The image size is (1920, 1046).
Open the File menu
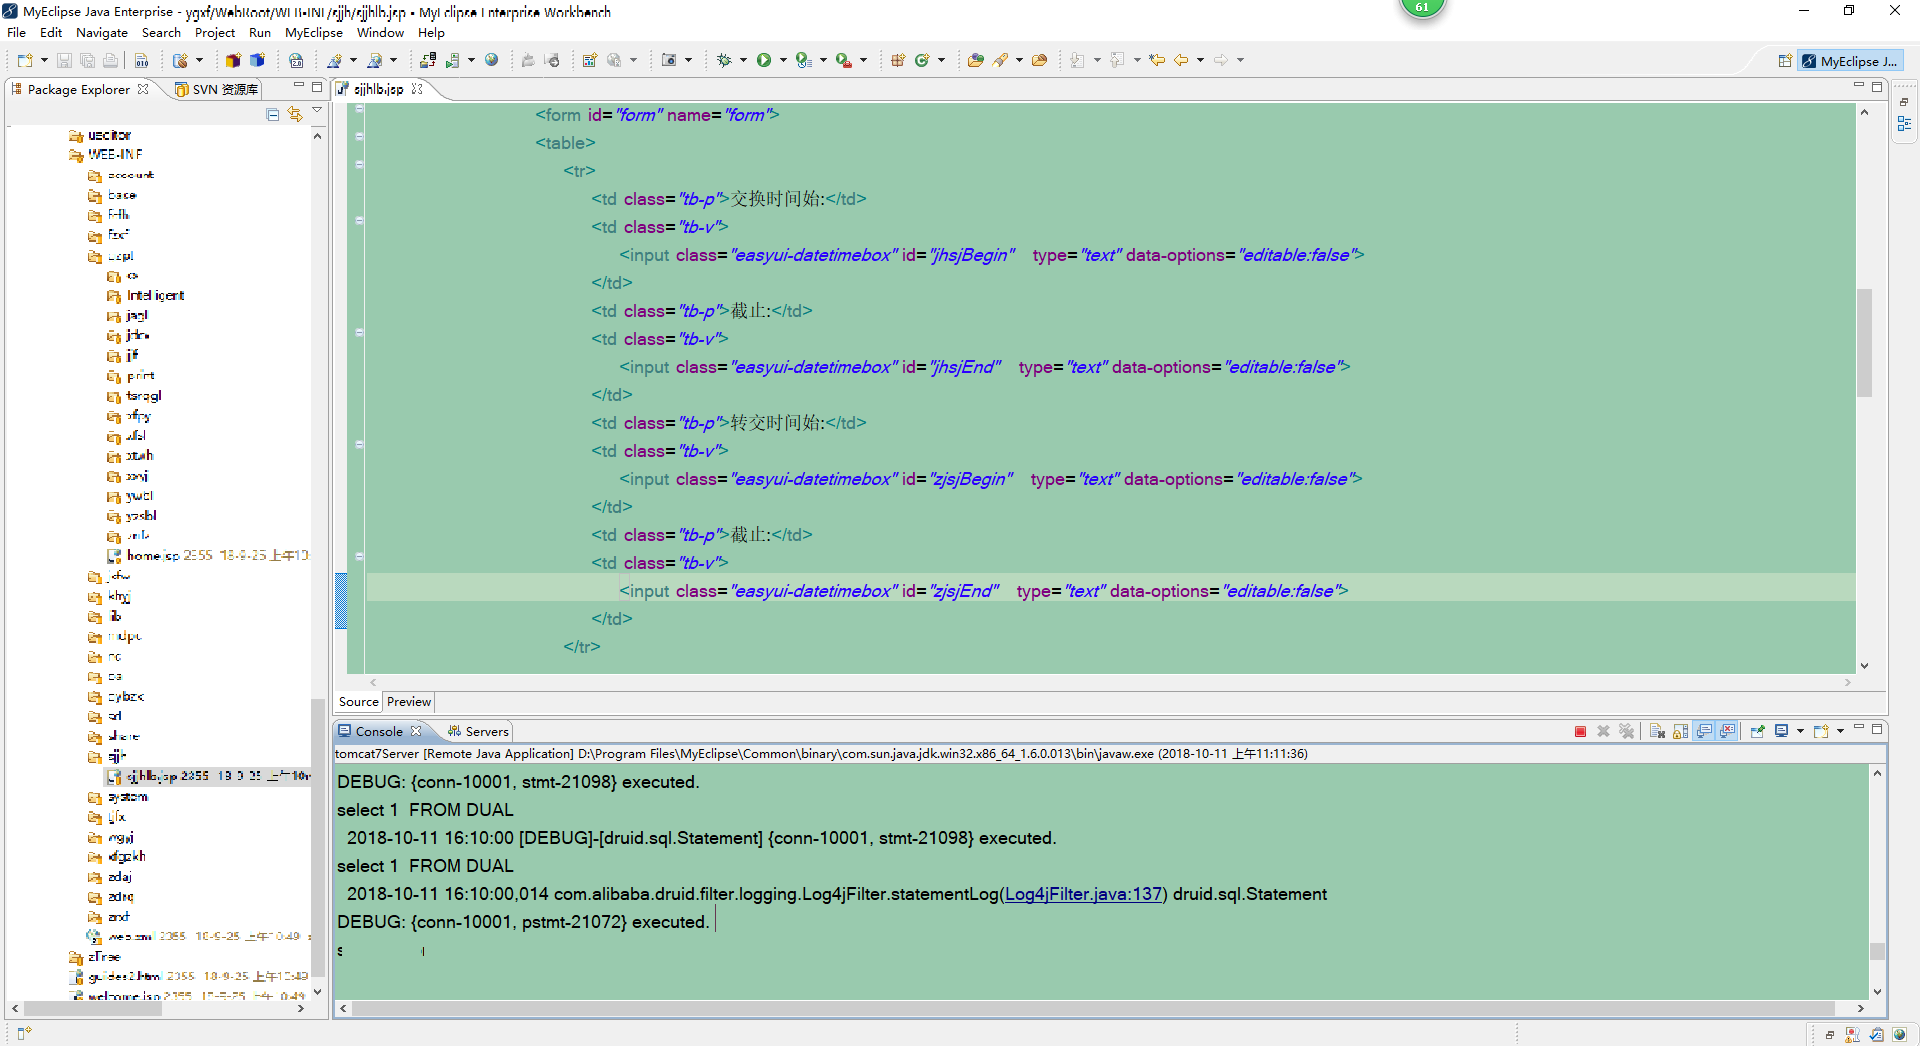[17, 33]
